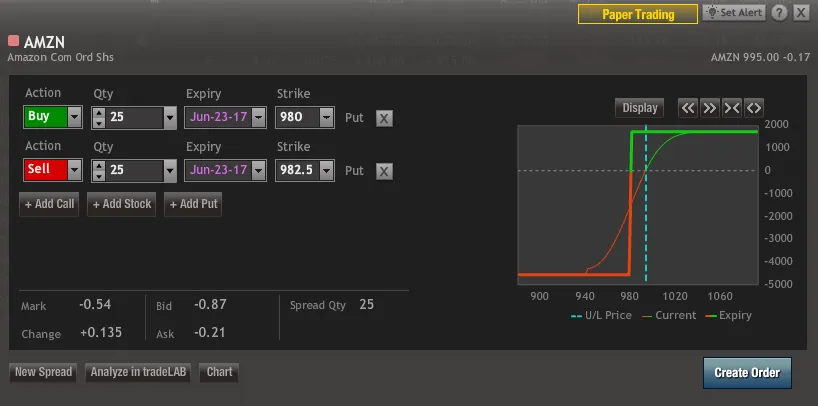
Task: Open the Chart button
Action: click(x=219, y=372)
